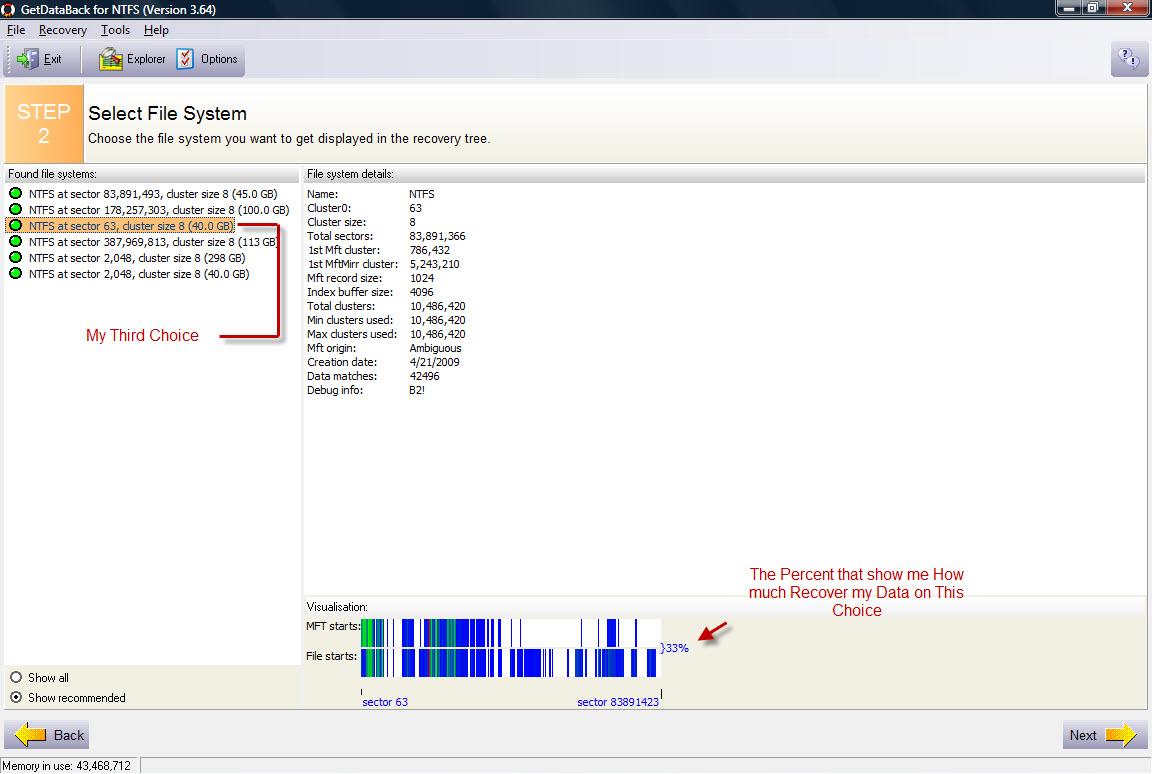Click the 'sector 63' axis label
1152x774 pixels.
(x=385, y=702)
